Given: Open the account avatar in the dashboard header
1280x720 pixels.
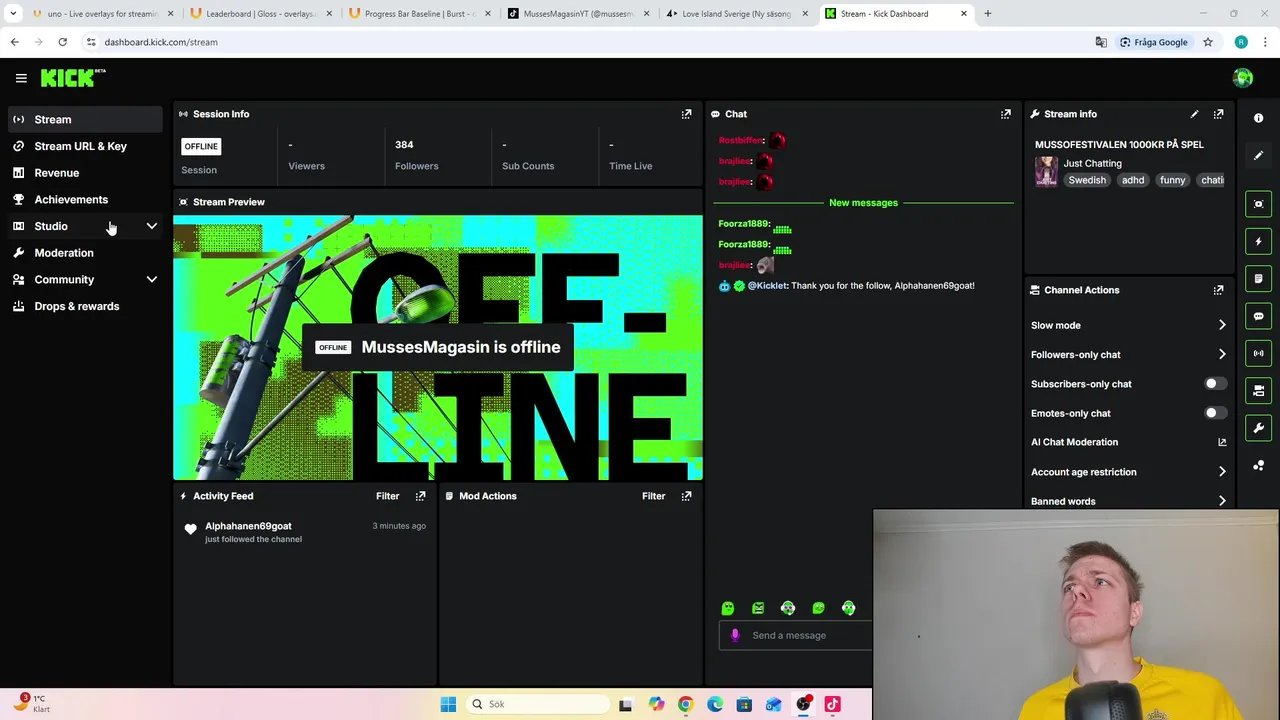Looking at the screenshot, I should 1243,77.
